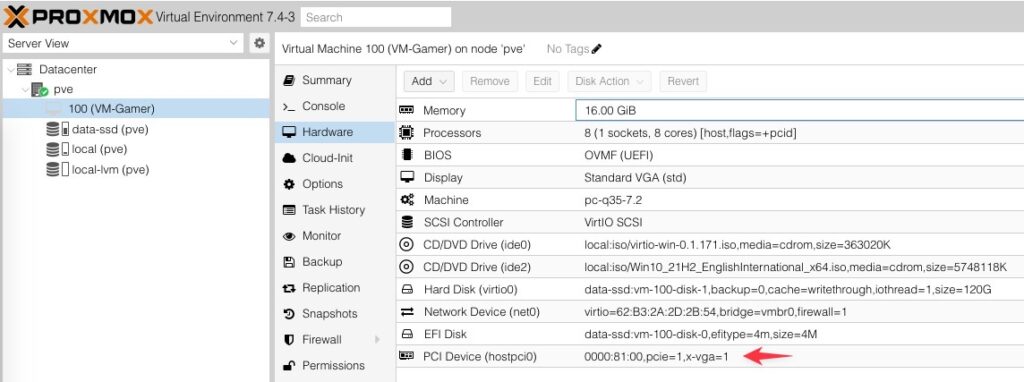Select the CD/DVD Drive (ide0) row
Viewport: 1024px width, 382px height.
pos(710,245)
